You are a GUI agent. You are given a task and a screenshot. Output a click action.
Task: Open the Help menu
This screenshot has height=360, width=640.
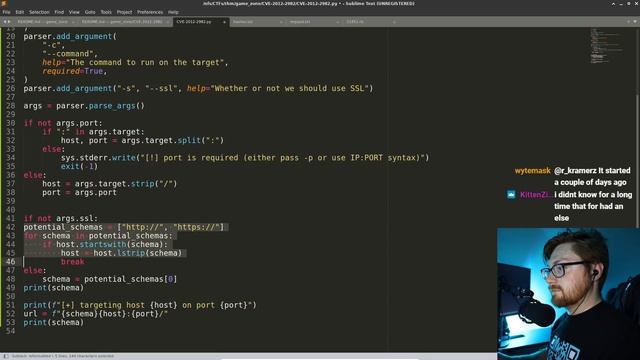click(173, 12)
